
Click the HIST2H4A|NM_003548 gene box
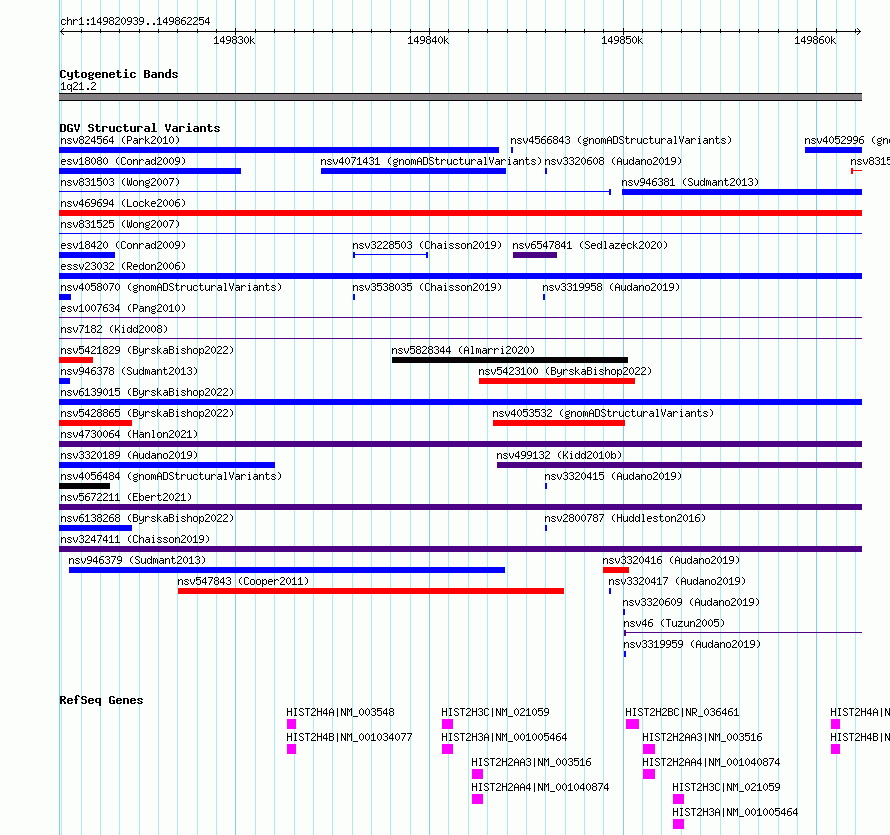tap(291, 724)
